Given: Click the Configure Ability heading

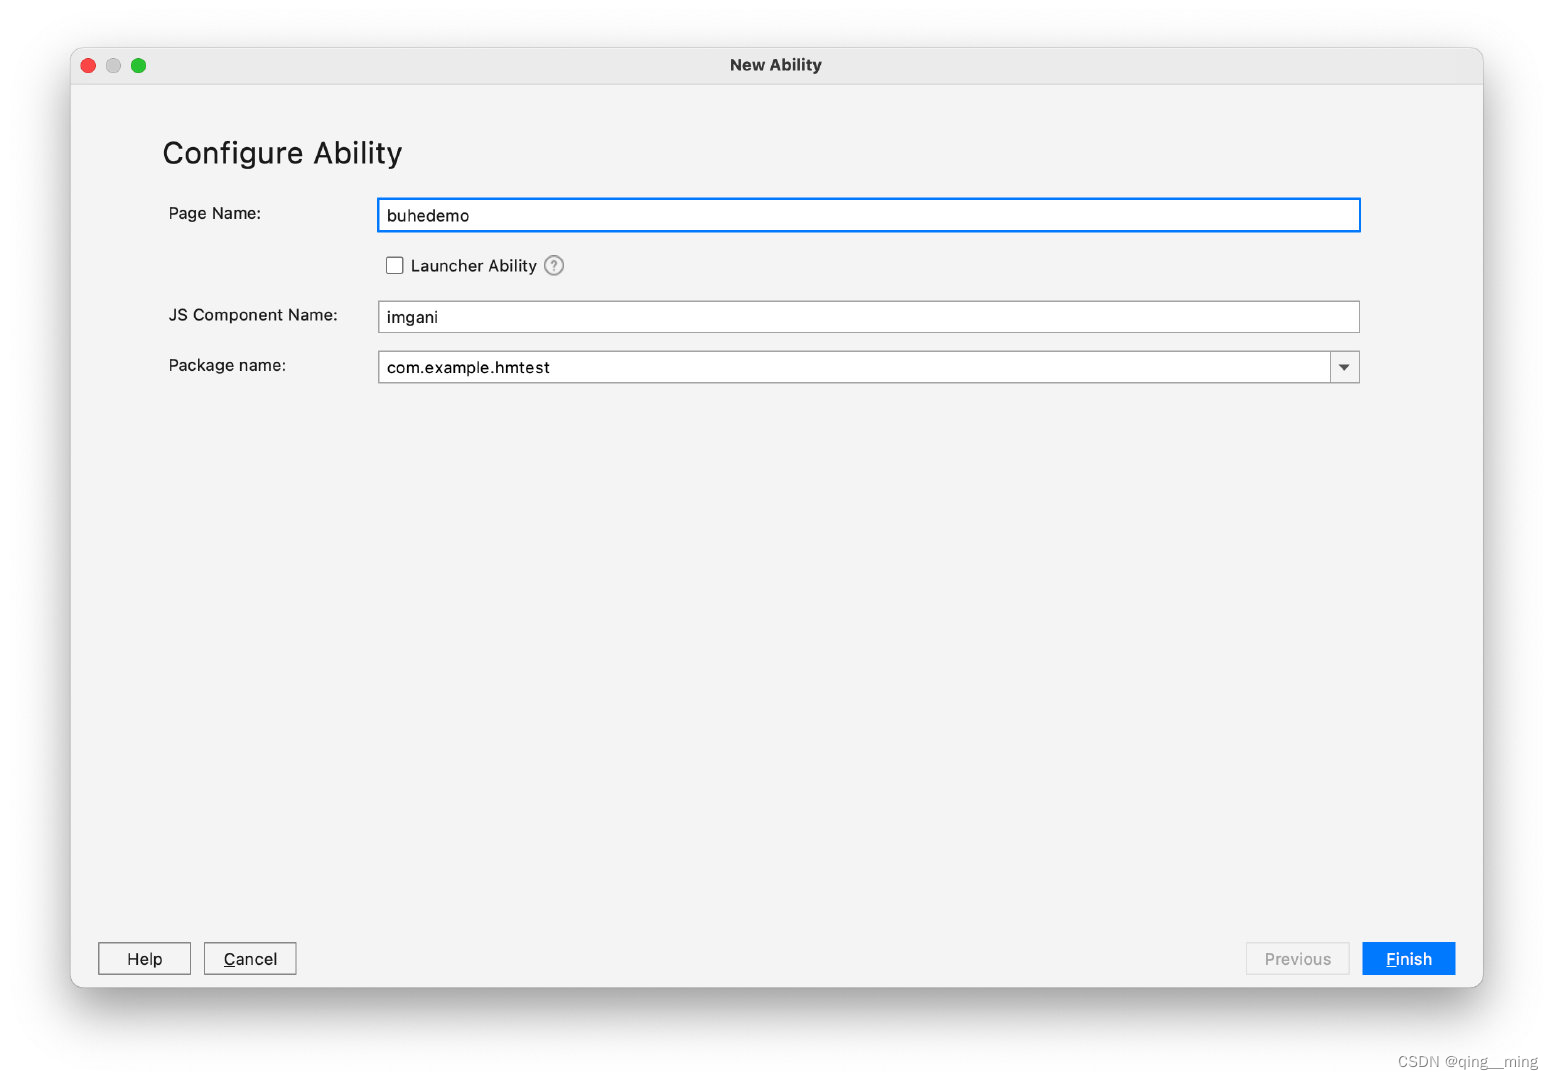Looking at the screenshot, I should 282,153.
